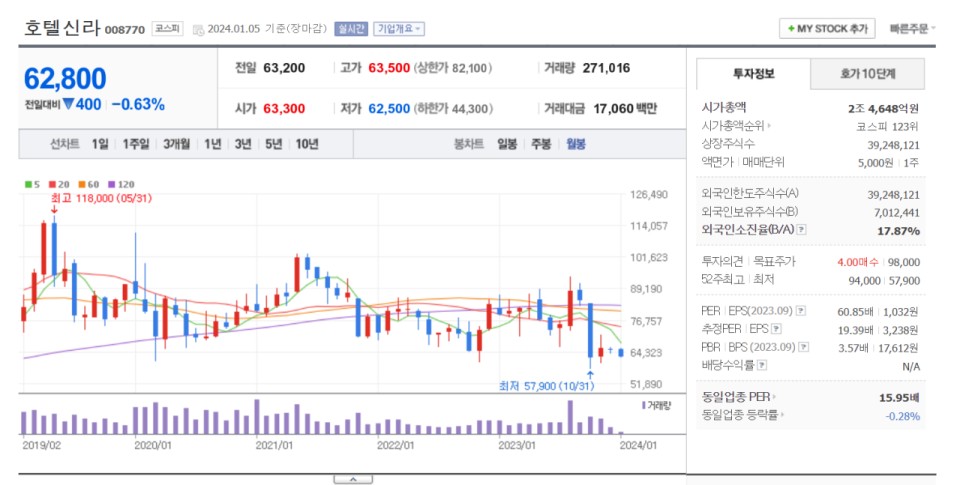This screenshot has width=960, height=485.
Task: Click the 2024/01 x-axis date label
Action: (638, 445)
